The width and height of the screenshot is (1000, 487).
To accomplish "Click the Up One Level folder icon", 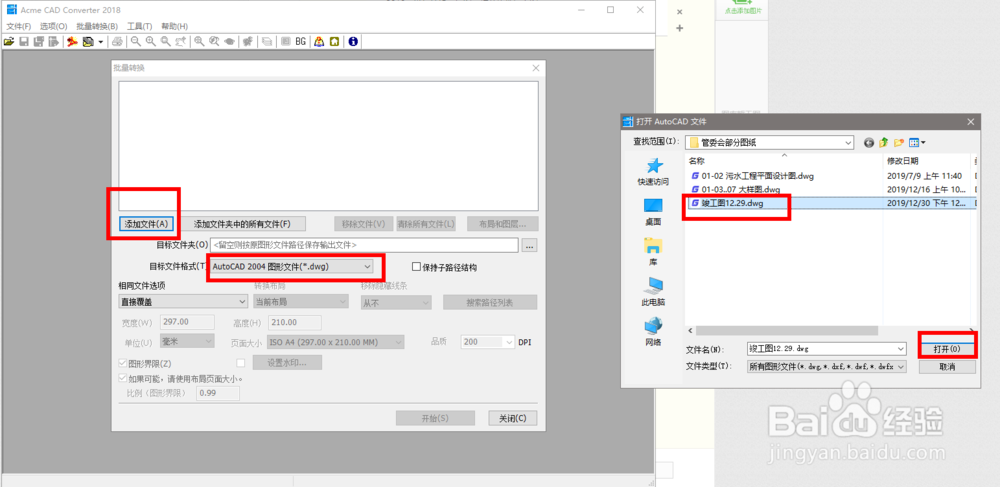I will (x=884, y=143).
